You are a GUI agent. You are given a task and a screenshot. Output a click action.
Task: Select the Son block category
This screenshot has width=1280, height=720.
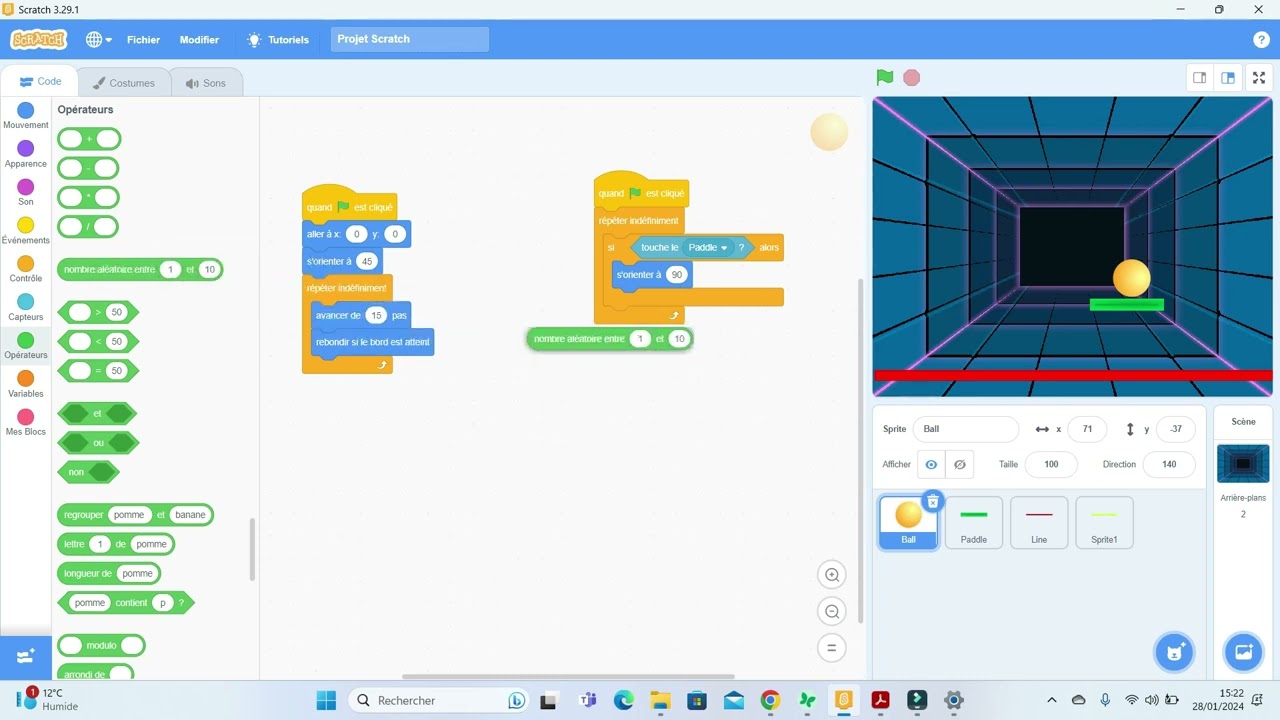click(x=26, y=192)
